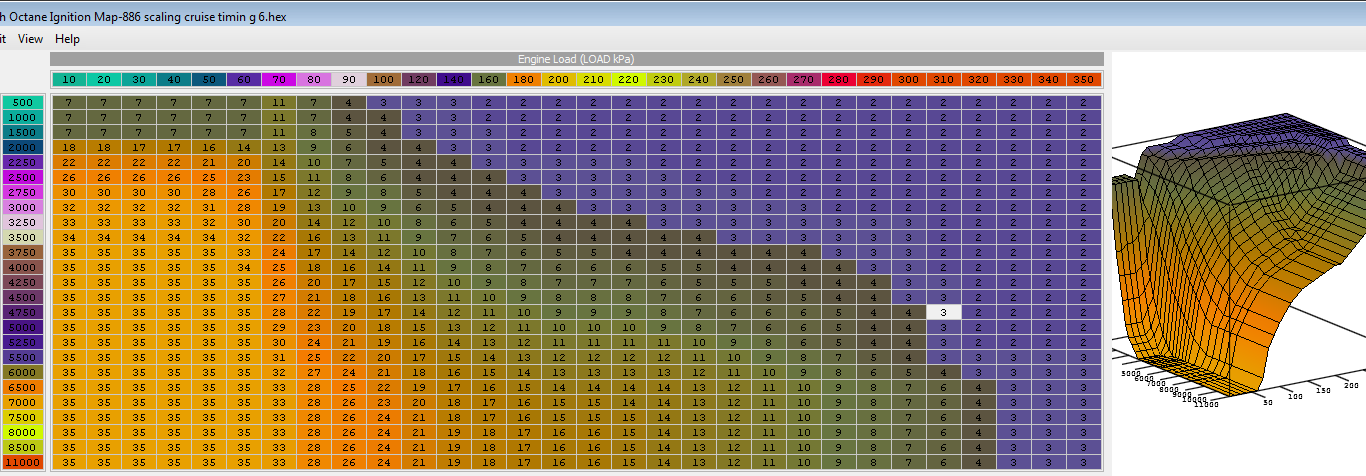Select the 320 kPa load column header
The height and width of the screenshot is (476, 1366).
tap(979, 79)
